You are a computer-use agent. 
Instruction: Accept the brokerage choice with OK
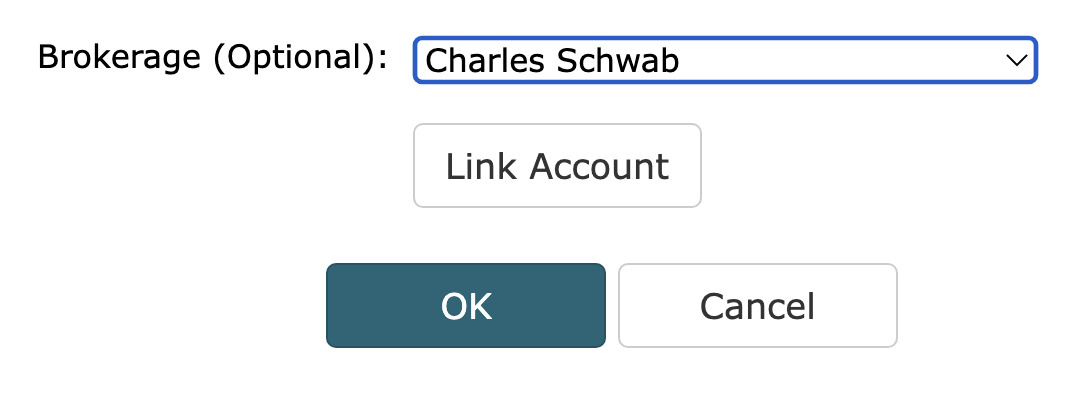tap(466, 306)
